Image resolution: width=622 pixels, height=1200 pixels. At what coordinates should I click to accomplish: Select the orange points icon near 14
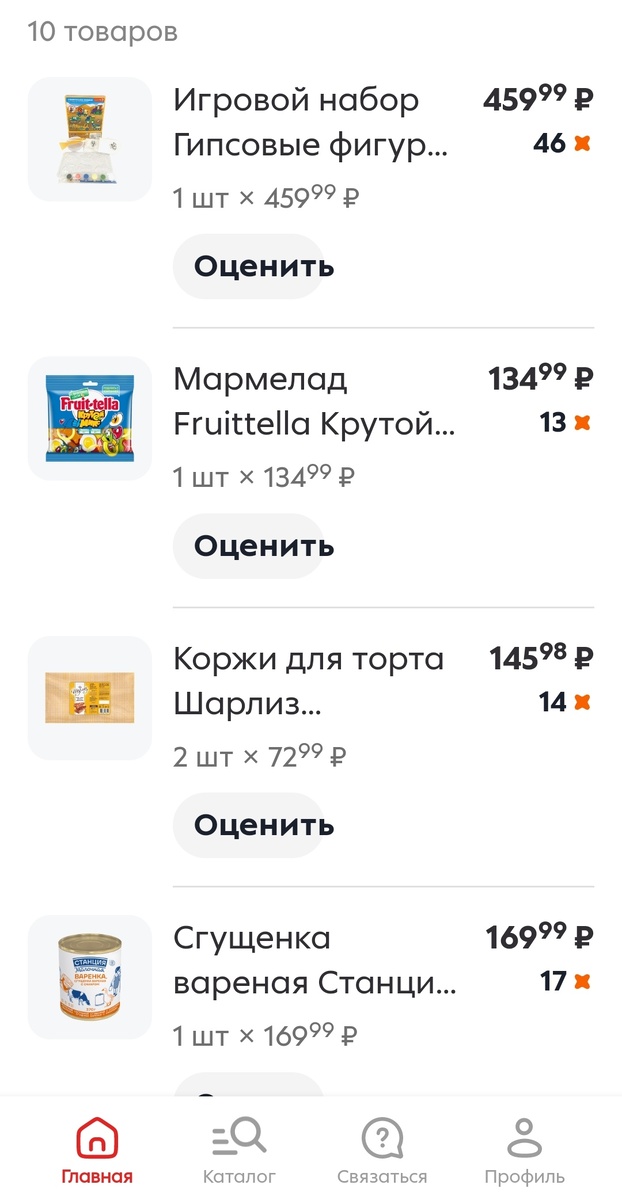click(580, 703)
